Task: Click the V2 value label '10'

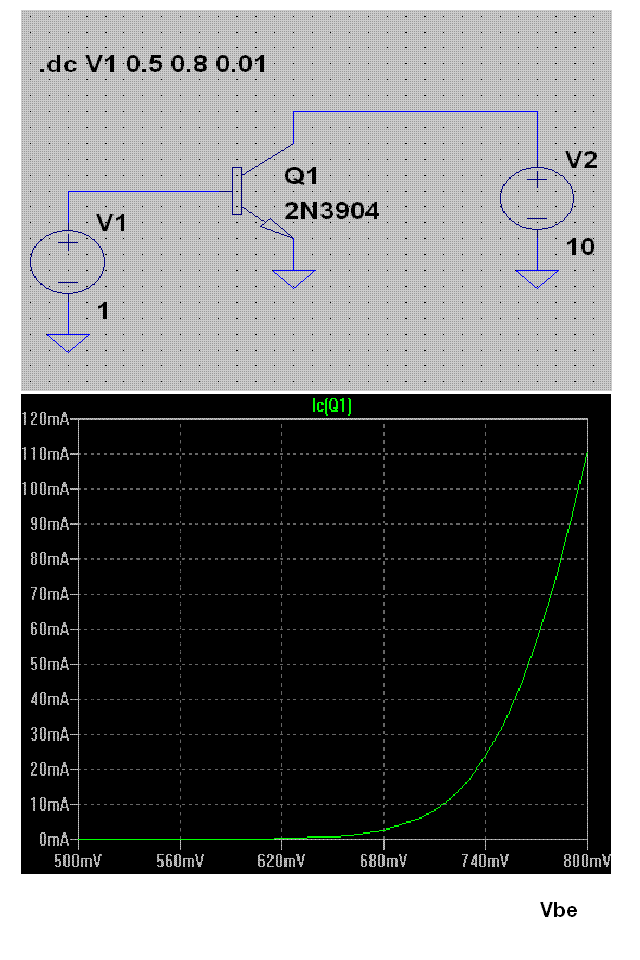Action: pos(580,247)
